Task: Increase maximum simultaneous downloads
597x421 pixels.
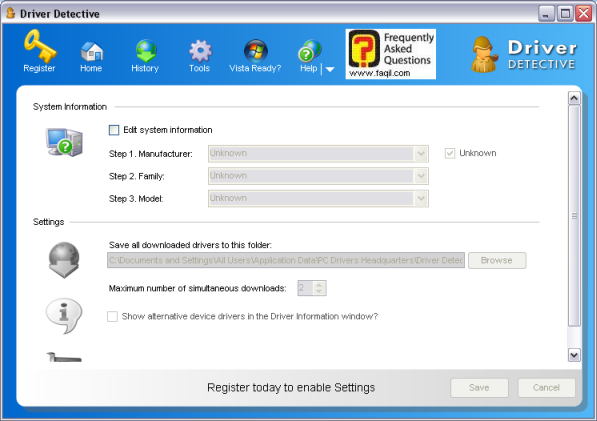Action: (x=319, y=285)
